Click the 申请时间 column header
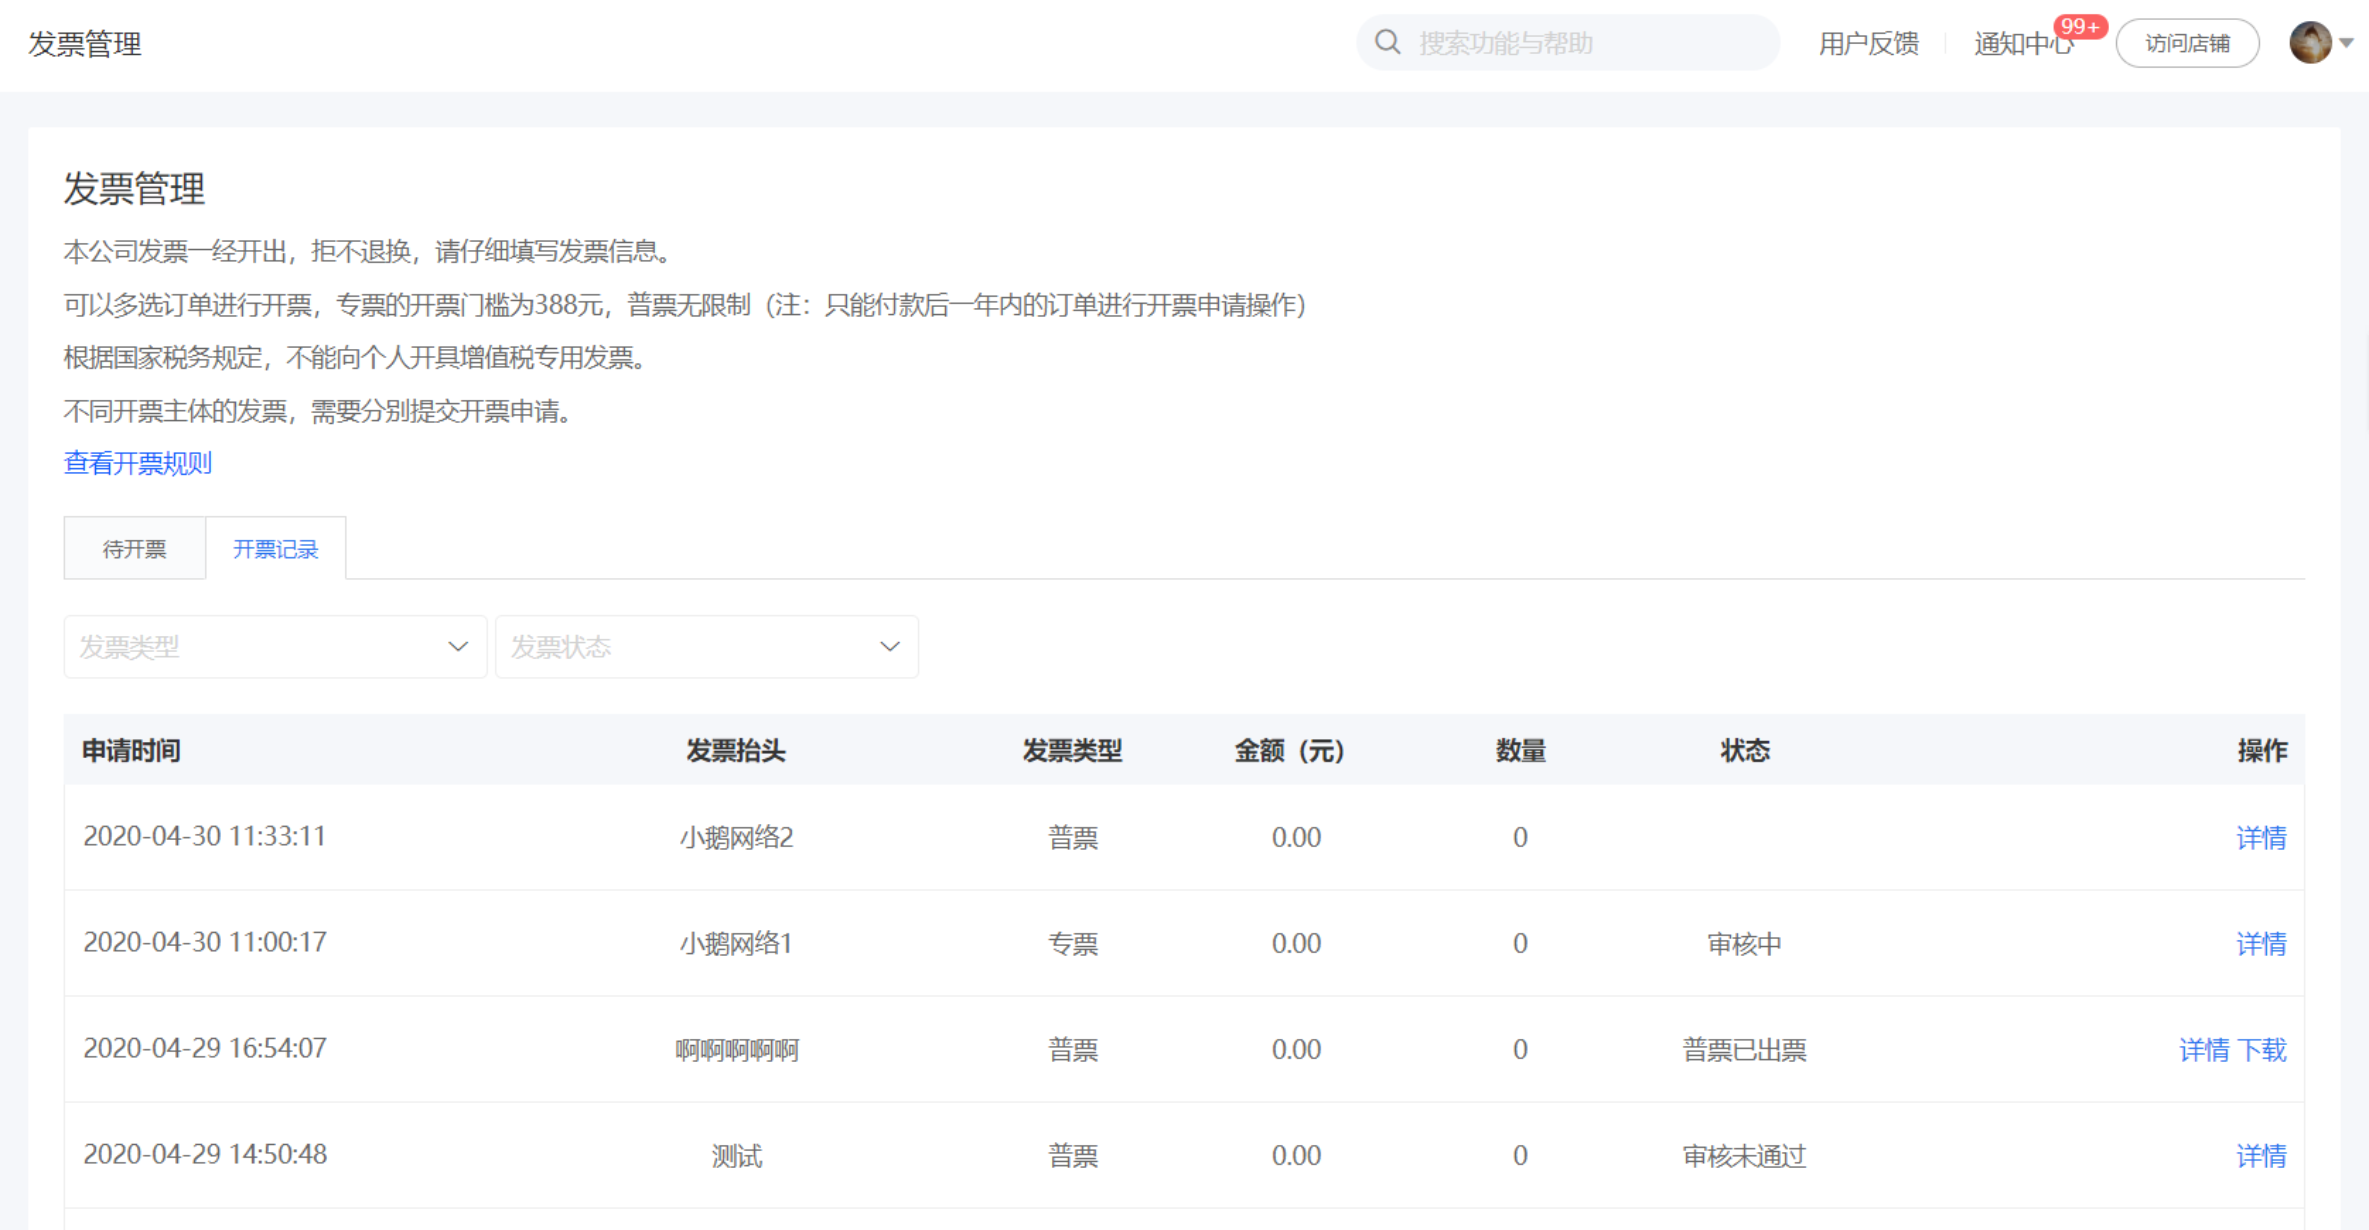The height and width of the screenshot is (1230, 2369). pyautogui.click(x=131, y=751)
